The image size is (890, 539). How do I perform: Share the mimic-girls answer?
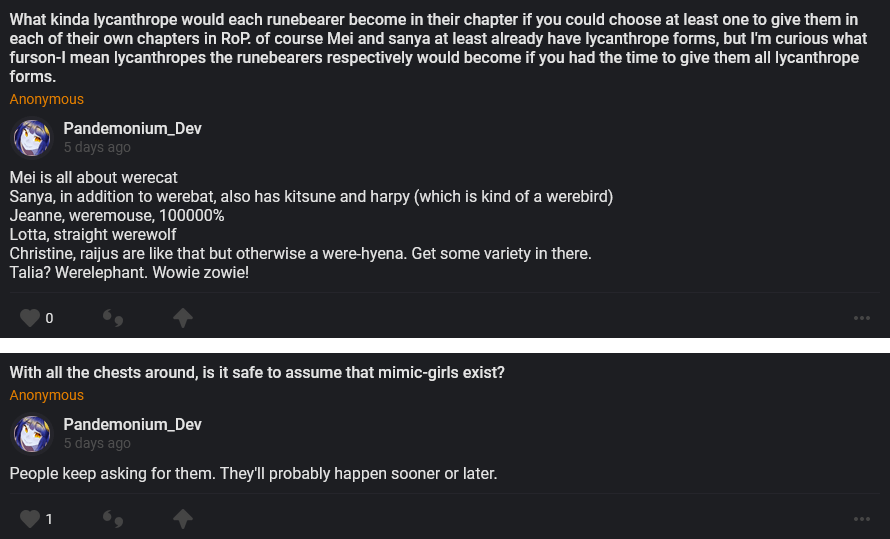(x=182, y=519)
